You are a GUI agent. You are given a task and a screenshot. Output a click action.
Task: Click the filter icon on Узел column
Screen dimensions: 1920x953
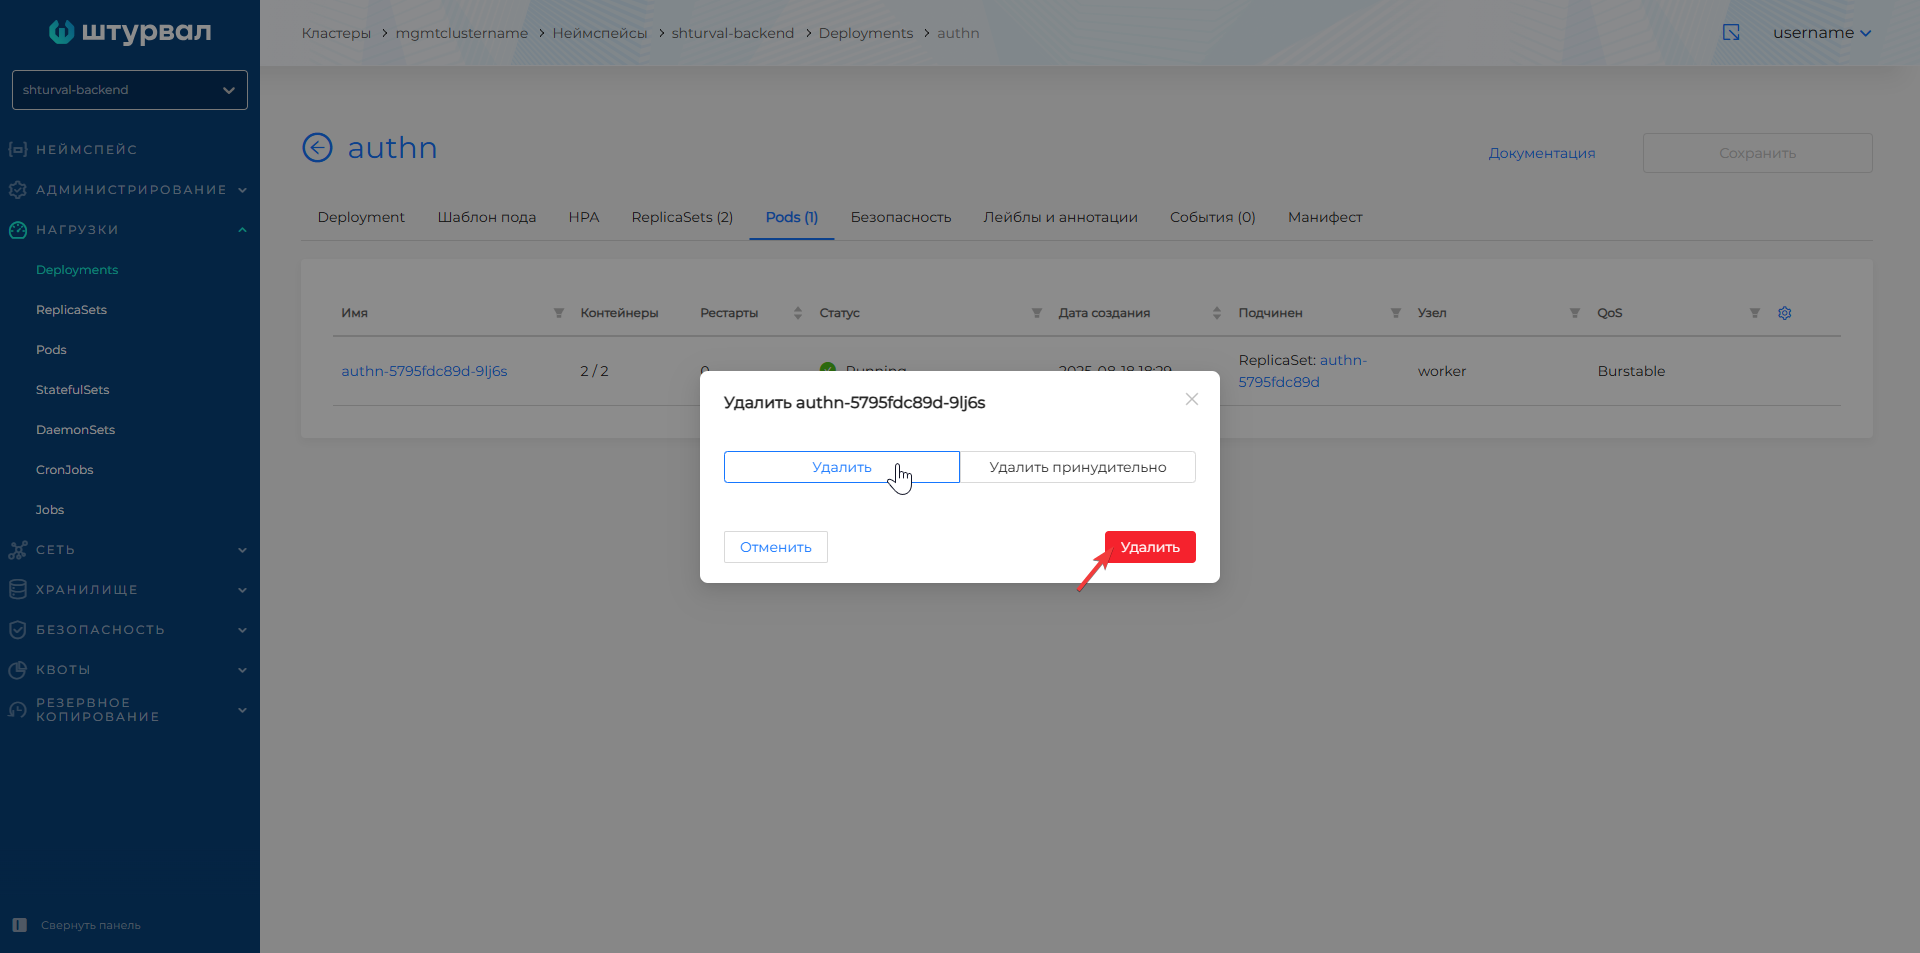pyautogui.click(x=1575, y=313)
